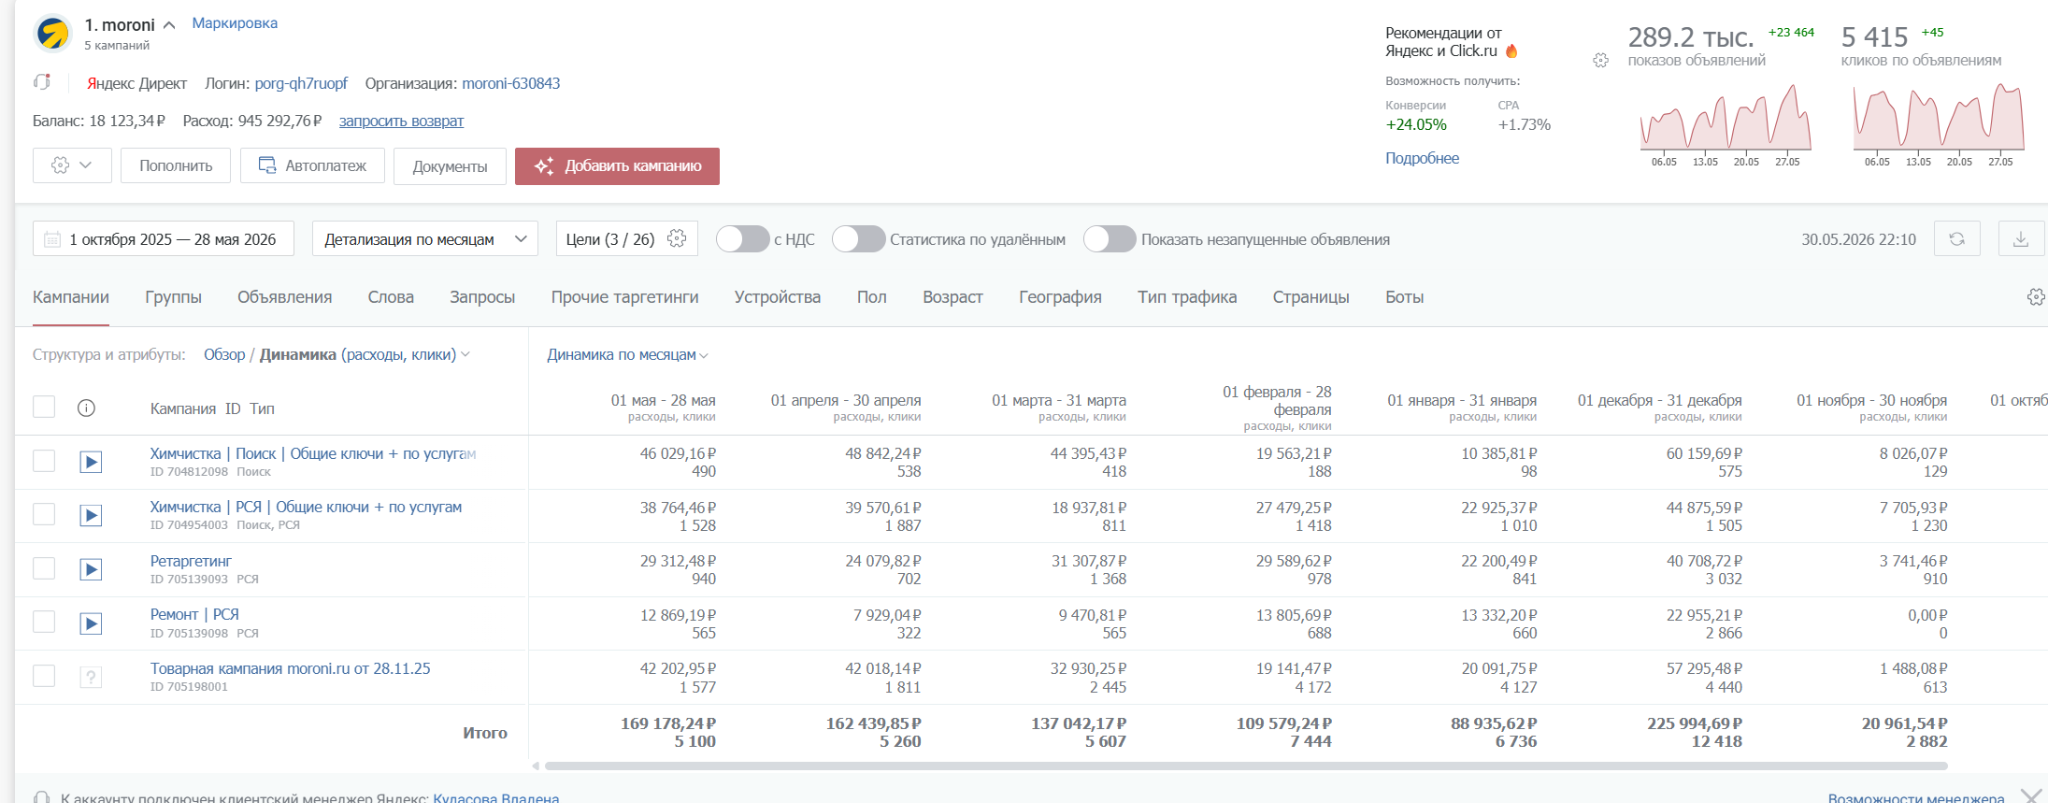Open the 1 октября 2025 — 28 мая 2026 picker
Viewport: 2048px width, 803px height.
(163, 239)
